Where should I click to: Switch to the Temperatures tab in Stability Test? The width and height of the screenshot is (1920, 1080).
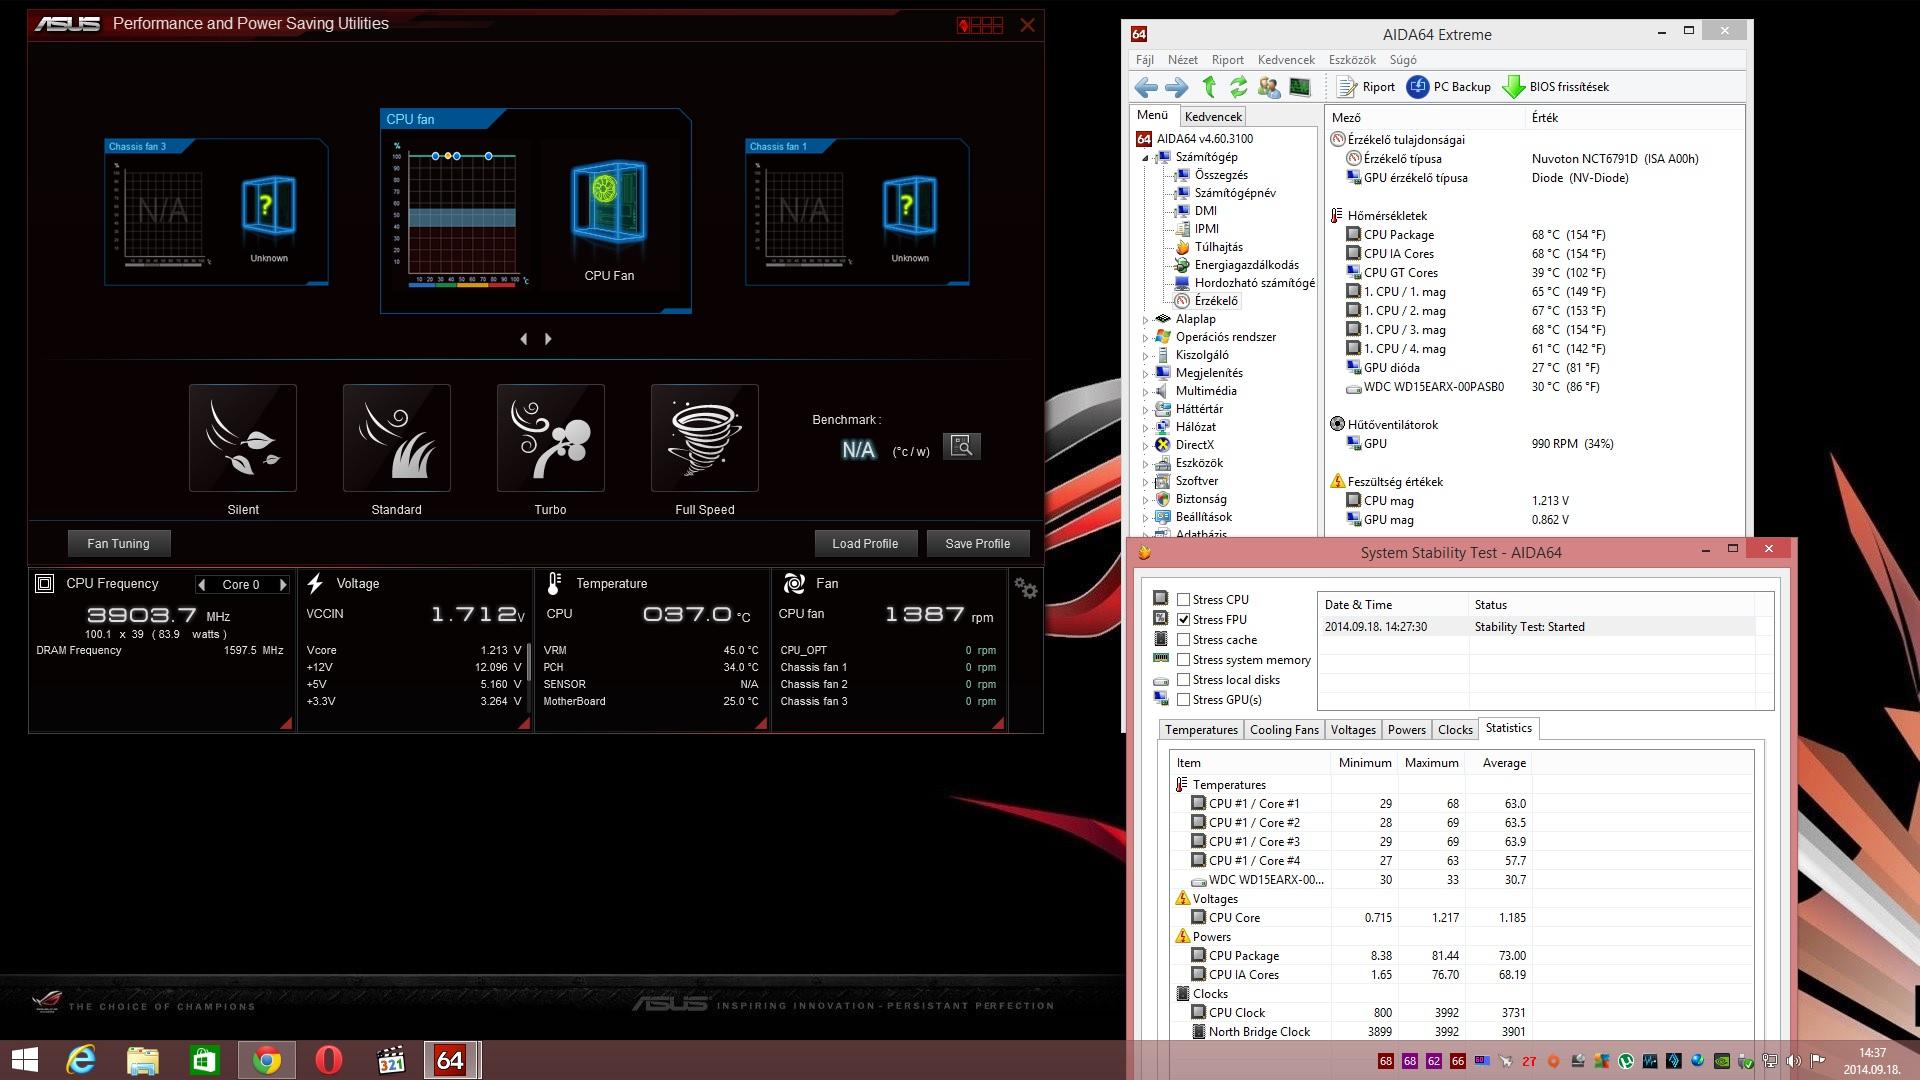(1201, 730)
